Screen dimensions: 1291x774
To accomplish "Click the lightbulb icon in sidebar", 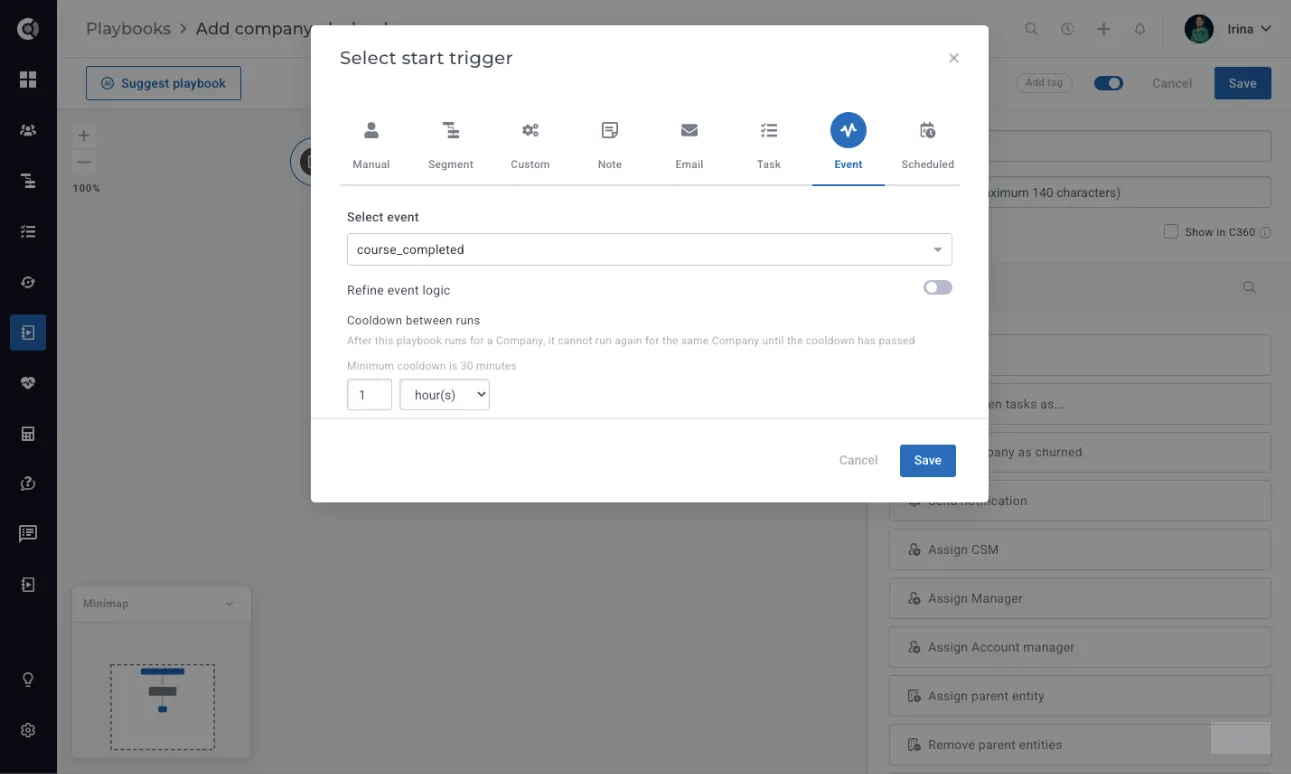I will 28,680.
